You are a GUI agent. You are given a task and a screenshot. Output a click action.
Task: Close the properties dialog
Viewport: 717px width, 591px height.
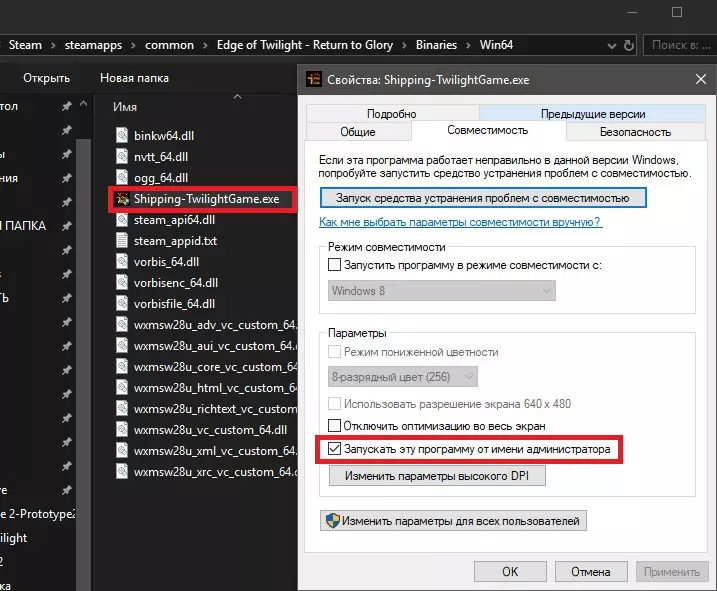701,79
